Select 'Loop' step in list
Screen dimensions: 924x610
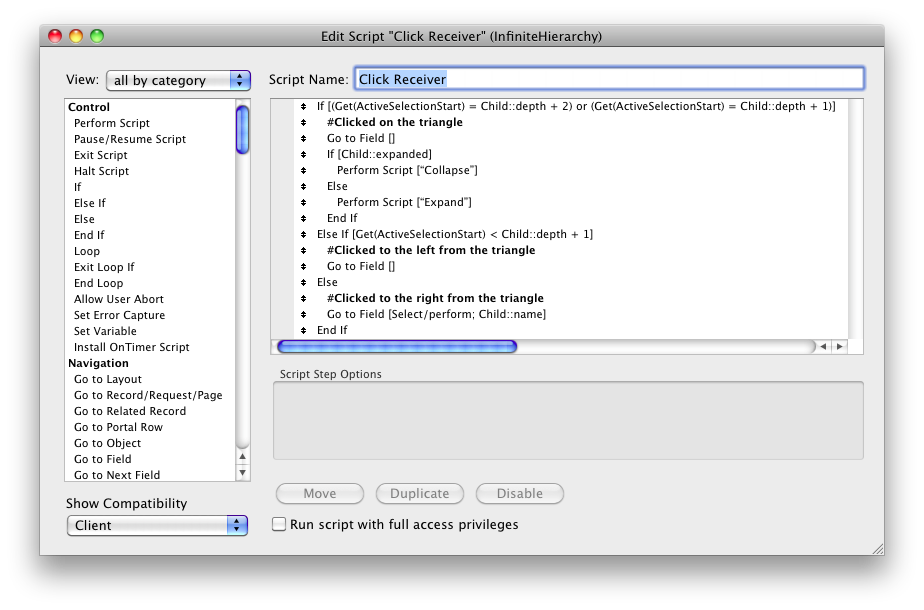pyautogui.click(x=87, y=251)
